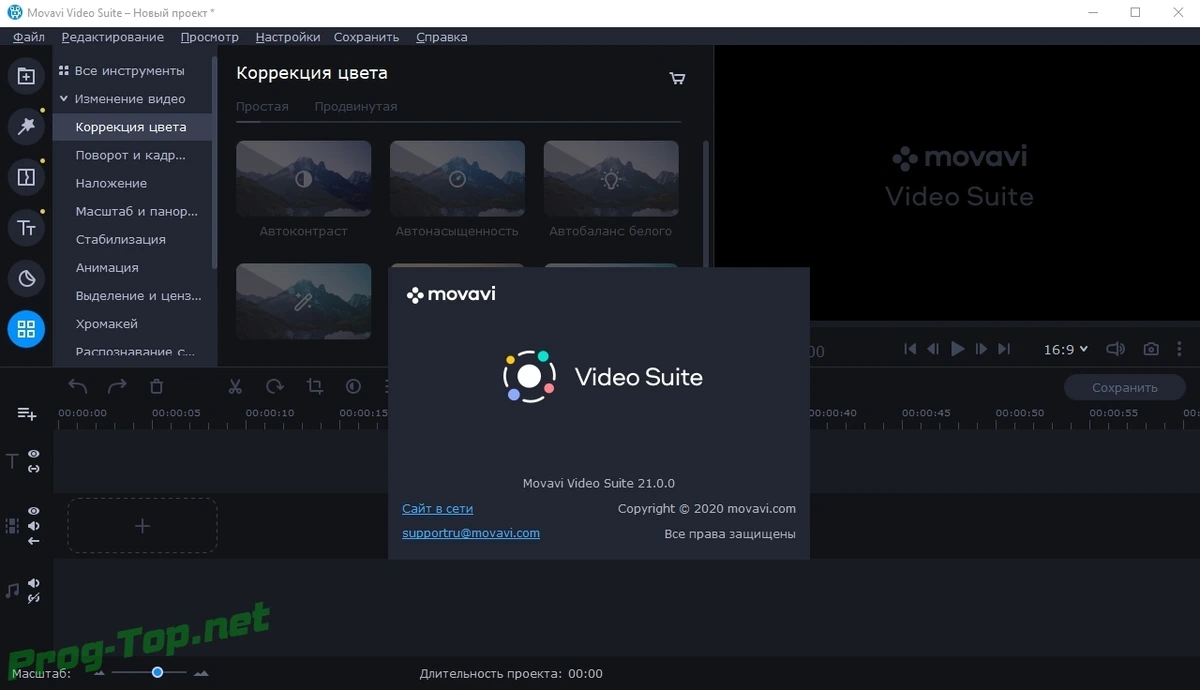
Task: Select Поворот и кадр... tool
Action: coord(131,155)
